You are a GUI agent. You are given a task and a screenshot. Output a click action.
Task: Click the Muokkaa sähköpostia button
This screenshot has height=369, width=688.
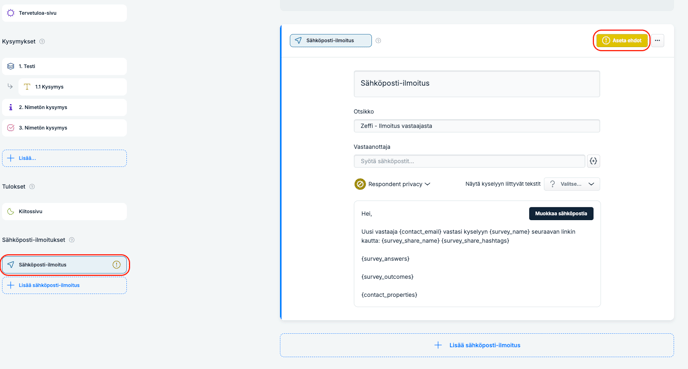tap(561, 214)
